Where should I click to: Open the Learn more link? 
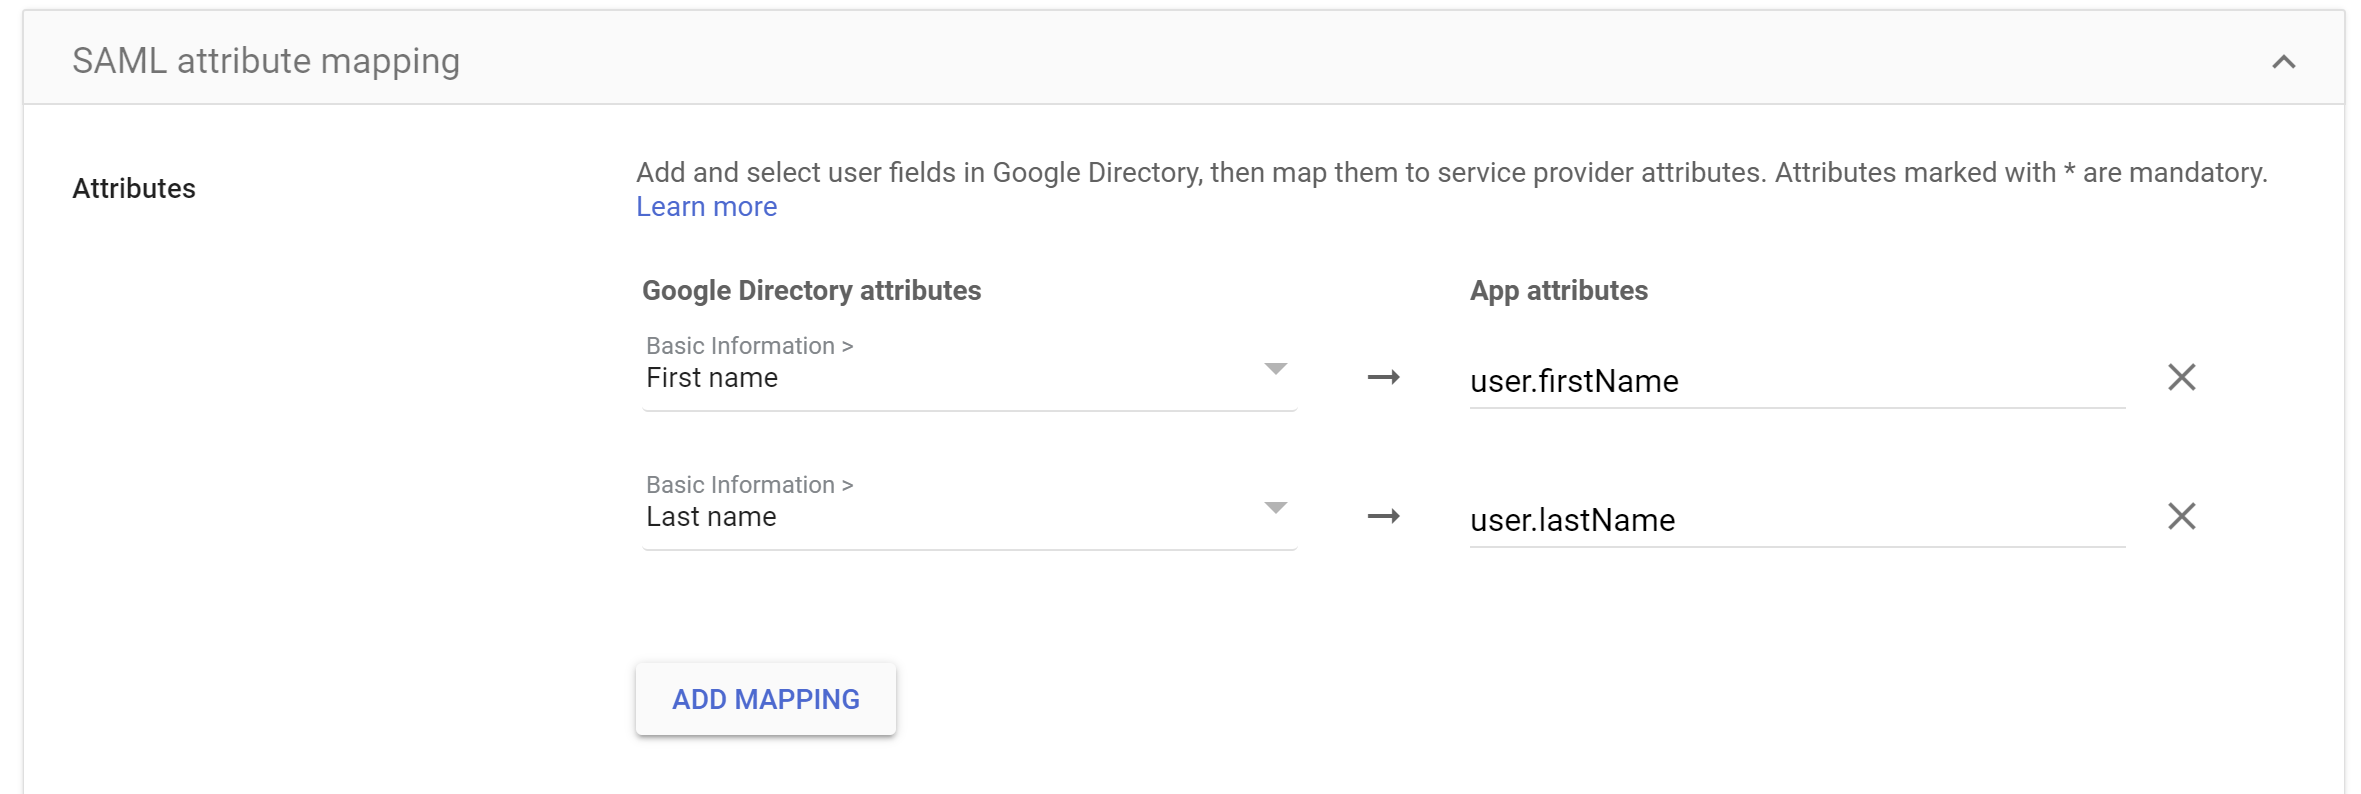click(x=706, y=207)
